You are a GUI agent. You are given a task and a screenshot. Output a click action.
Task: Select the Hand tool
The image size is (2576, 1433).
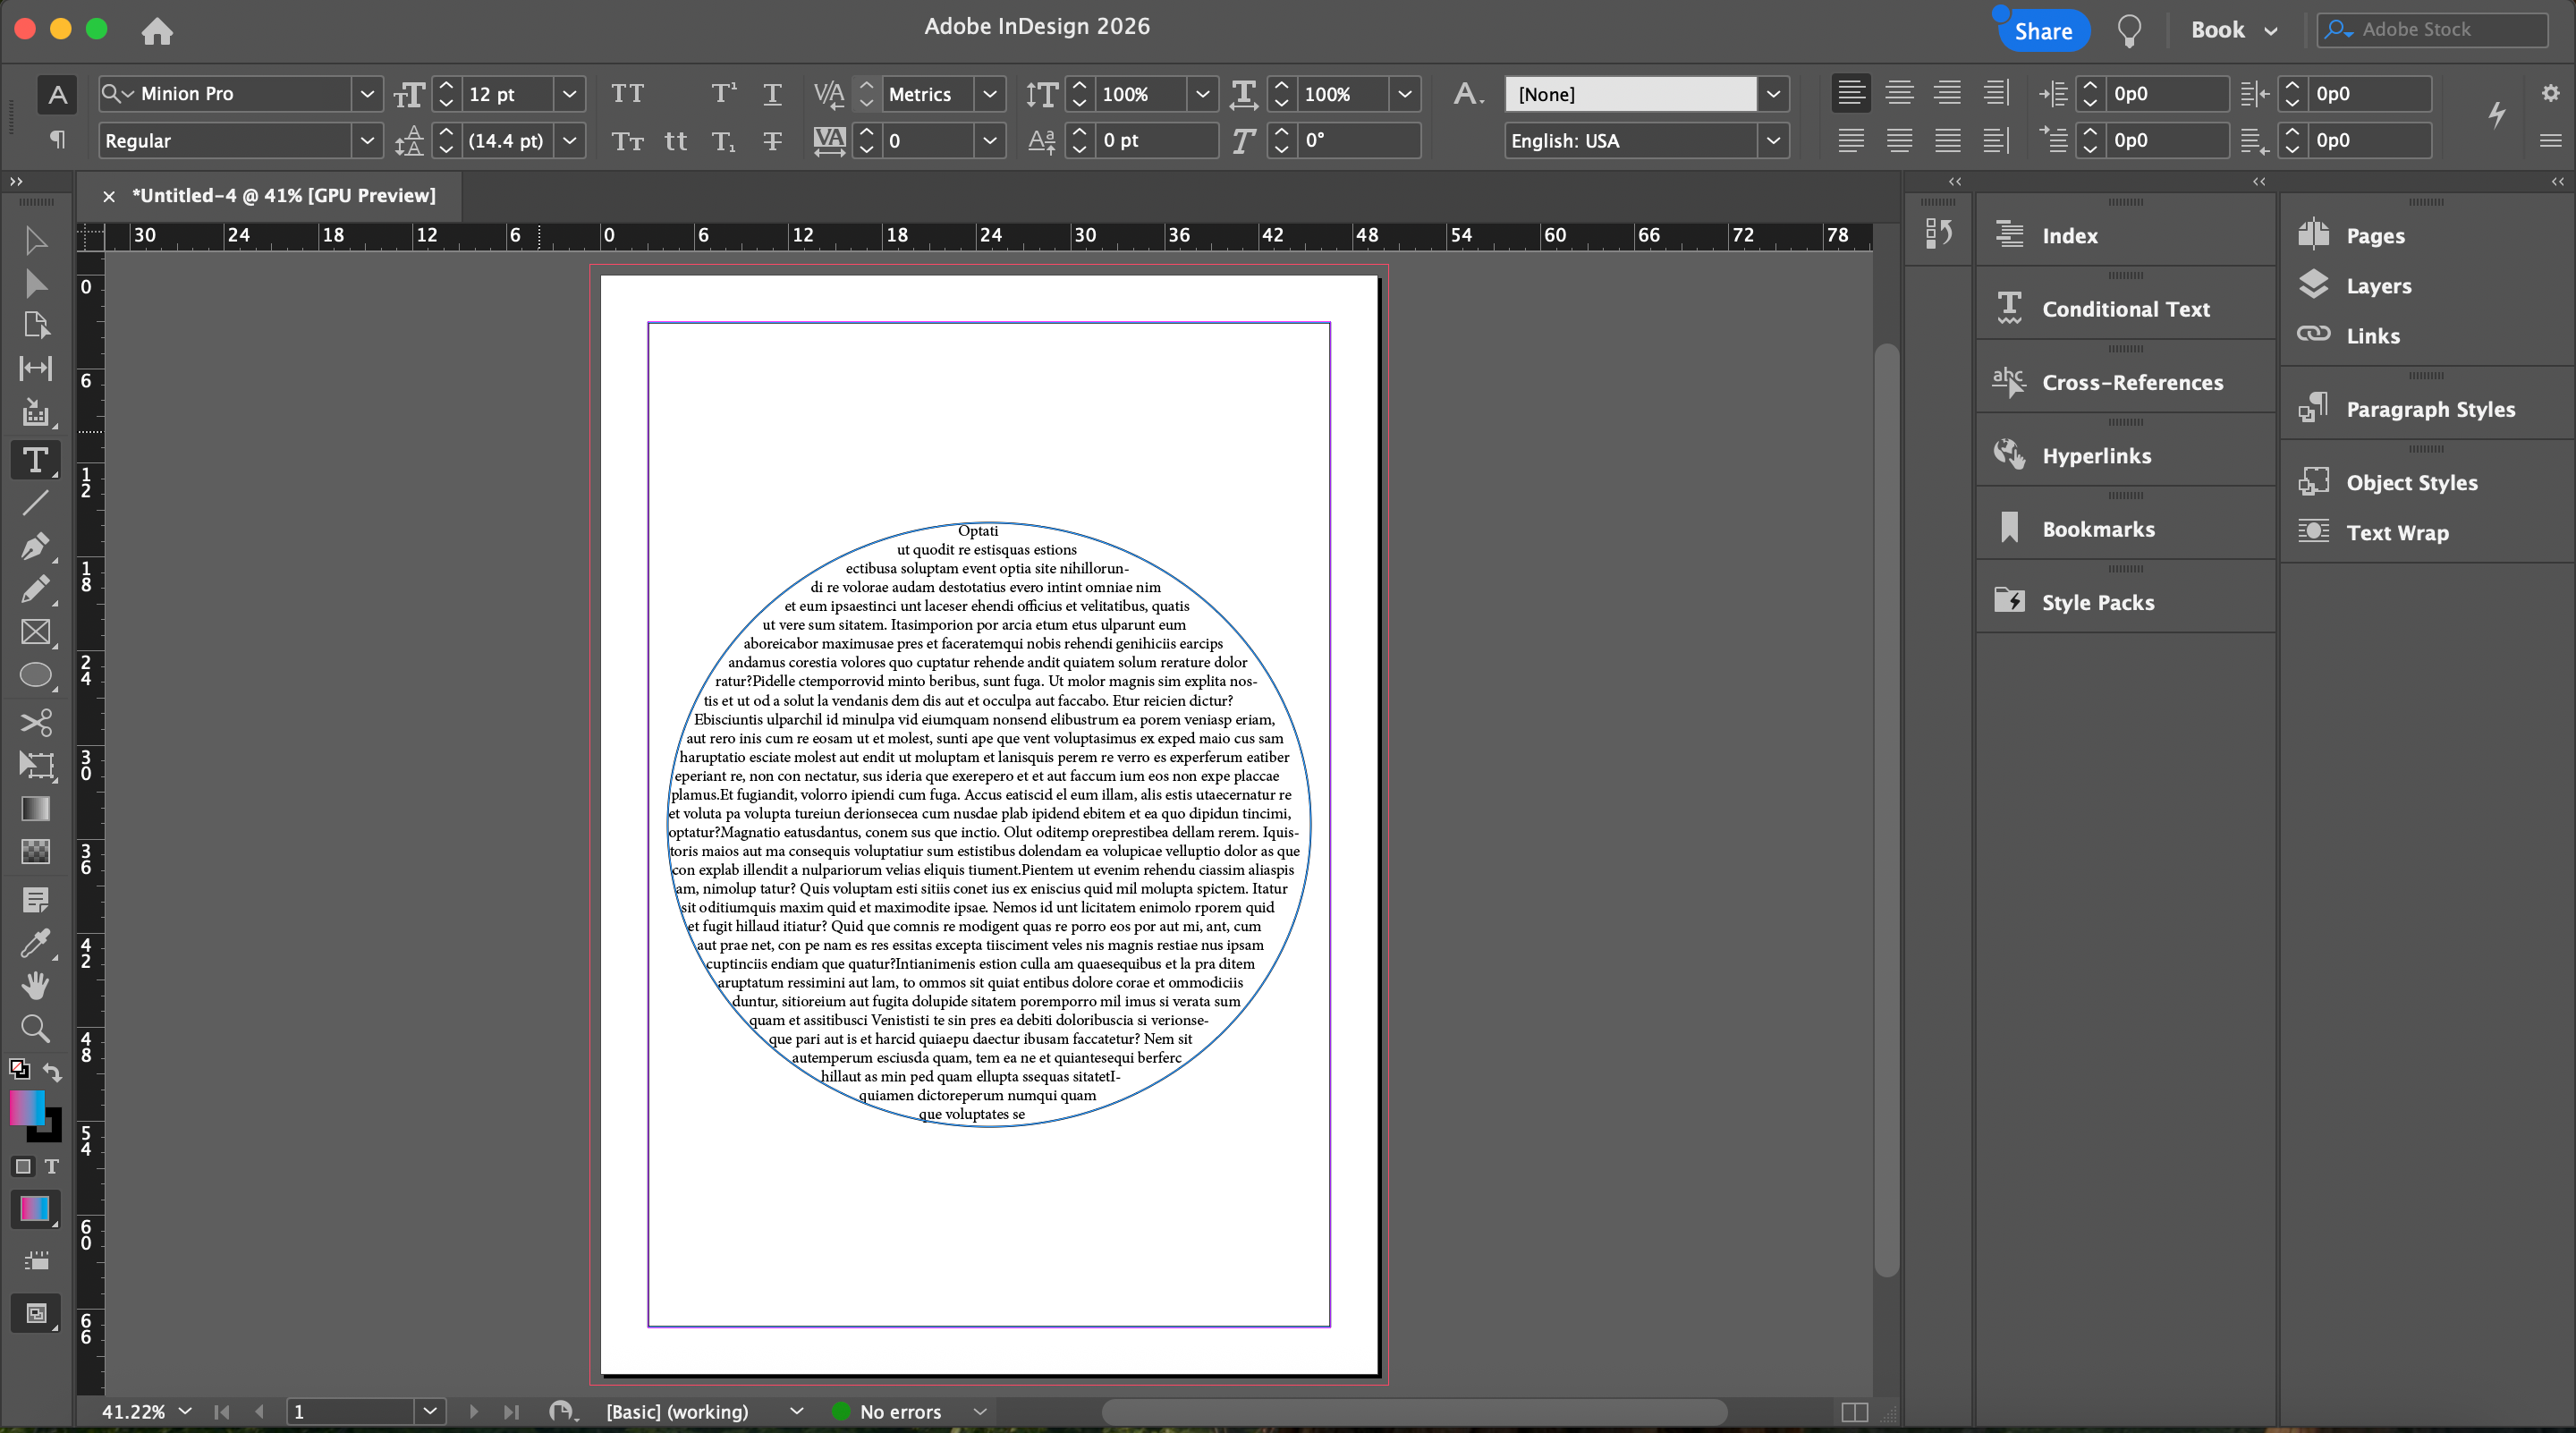point(36,986)
